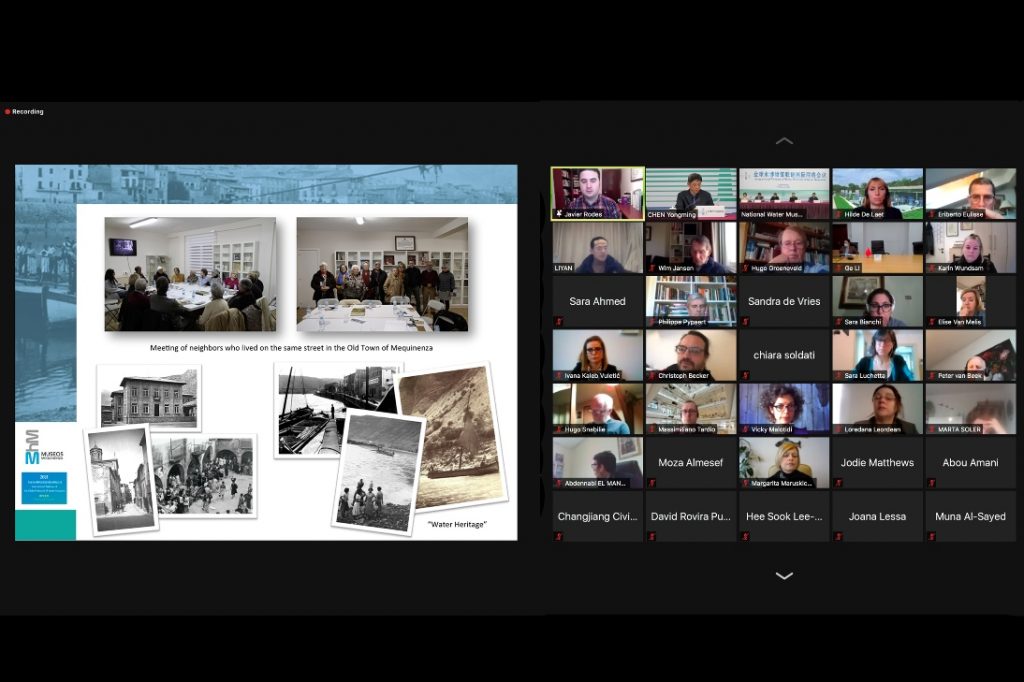Select Elise Van Melis' video tile

tap(970, 301)
